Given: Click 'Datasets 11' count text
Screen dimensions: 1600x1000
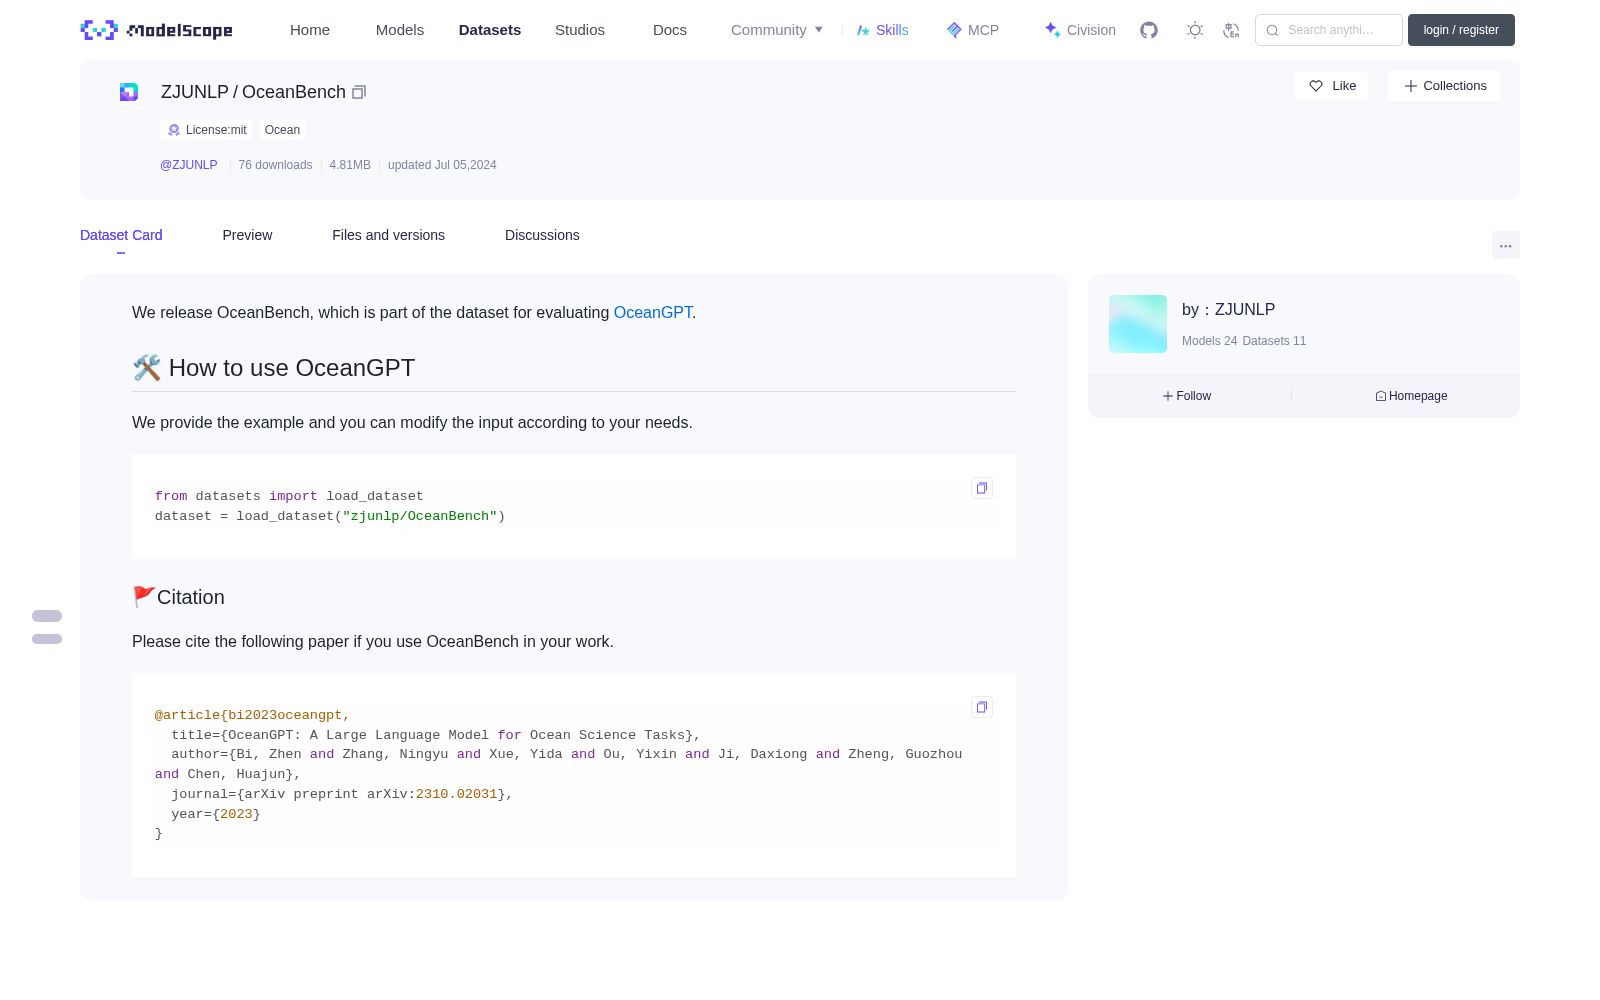Looking at the screenshot, I should pyautogui.click(x=1274, y=341).
